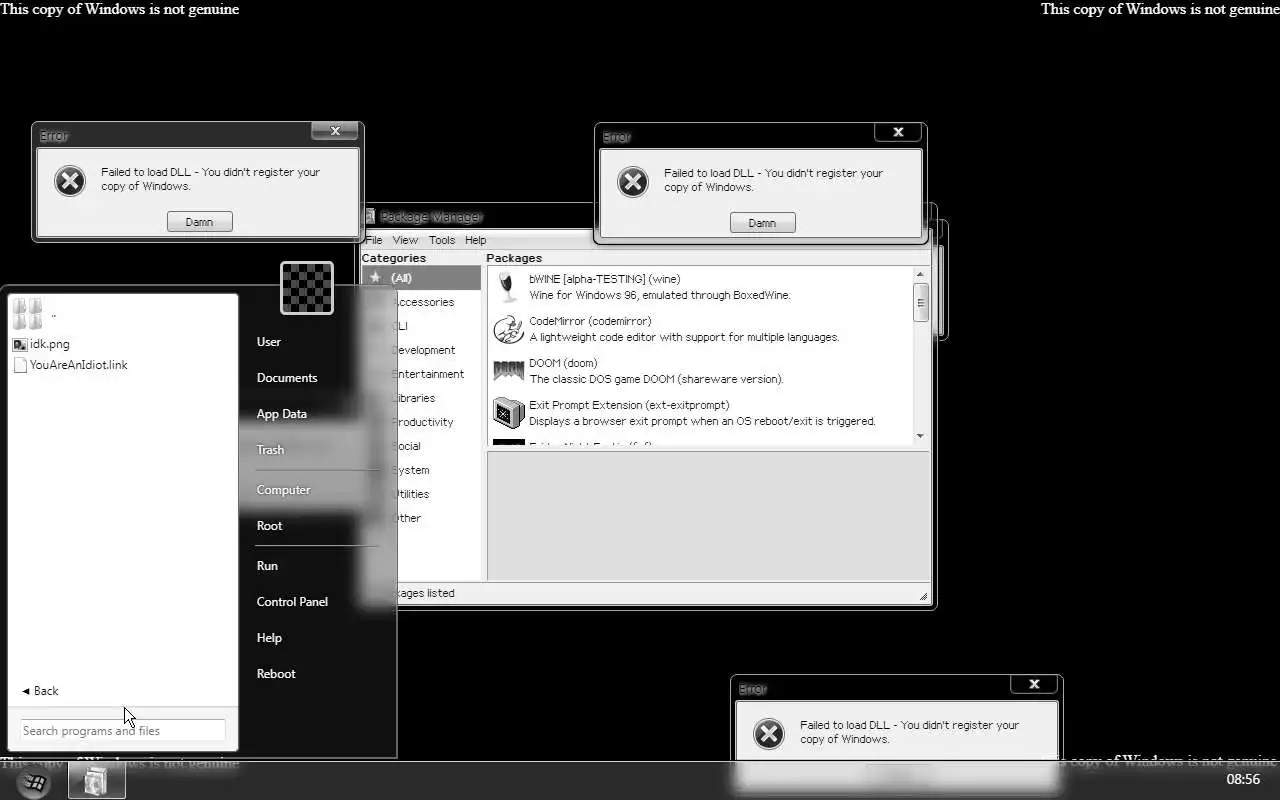Click the Package Manager title bar icon
This screenshot has height=800, width=1280.
pyautogui.click(x=370, y=216)
